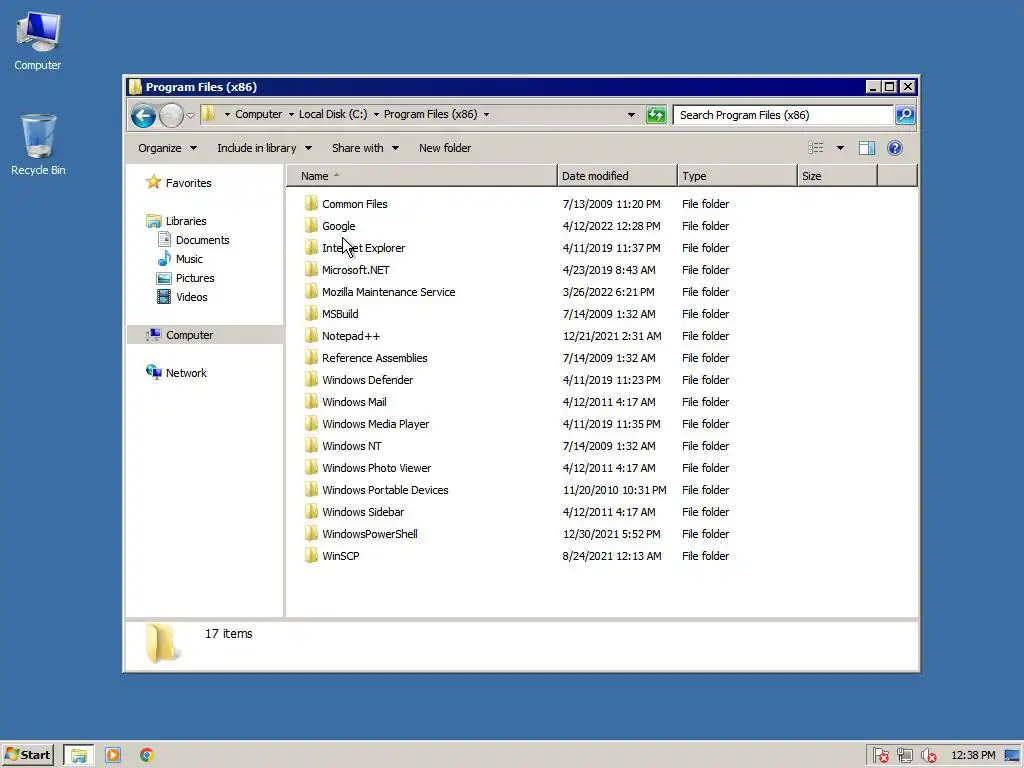Open Windows Media Player taskbar icon

pyautogui.click(x=113, y=756)
